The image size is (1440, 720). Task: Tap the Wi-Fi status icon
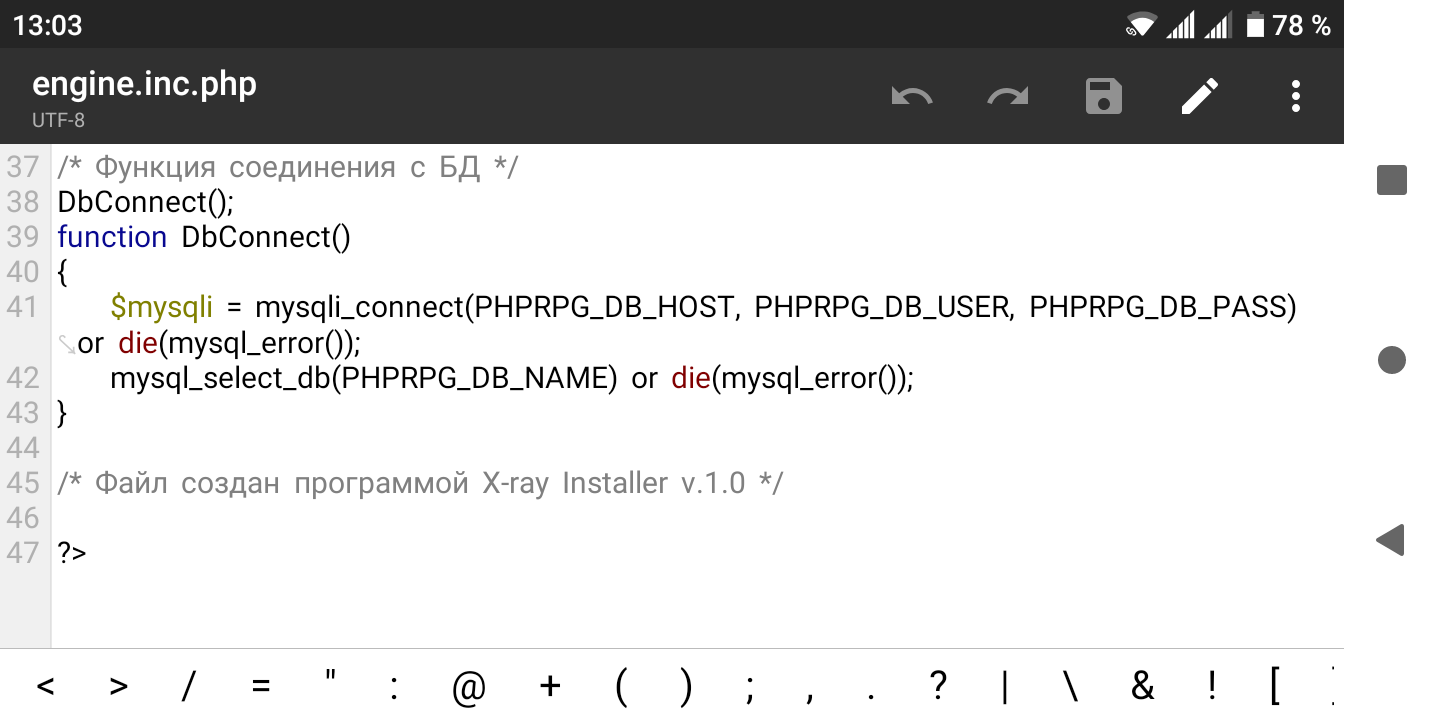(1141, 25)
